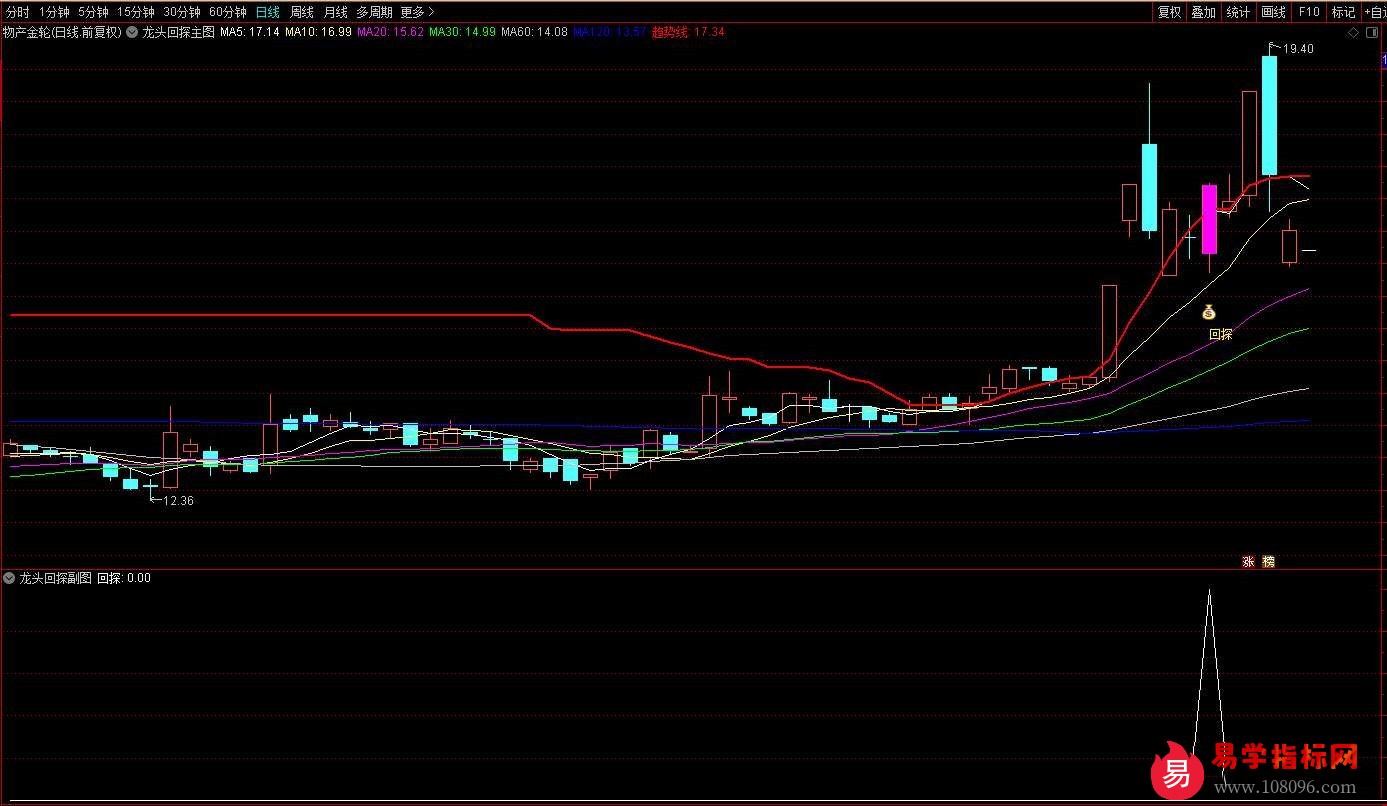Expand main chart indicator dropdown arrow
This screenshot has width=1387, height=806.
132,32
